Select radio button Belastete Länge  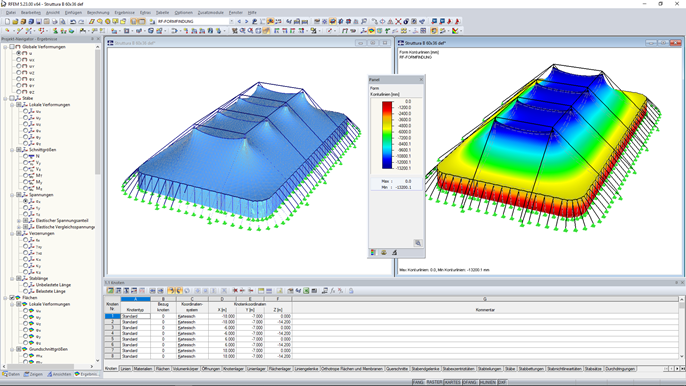[x=26, y=291]
